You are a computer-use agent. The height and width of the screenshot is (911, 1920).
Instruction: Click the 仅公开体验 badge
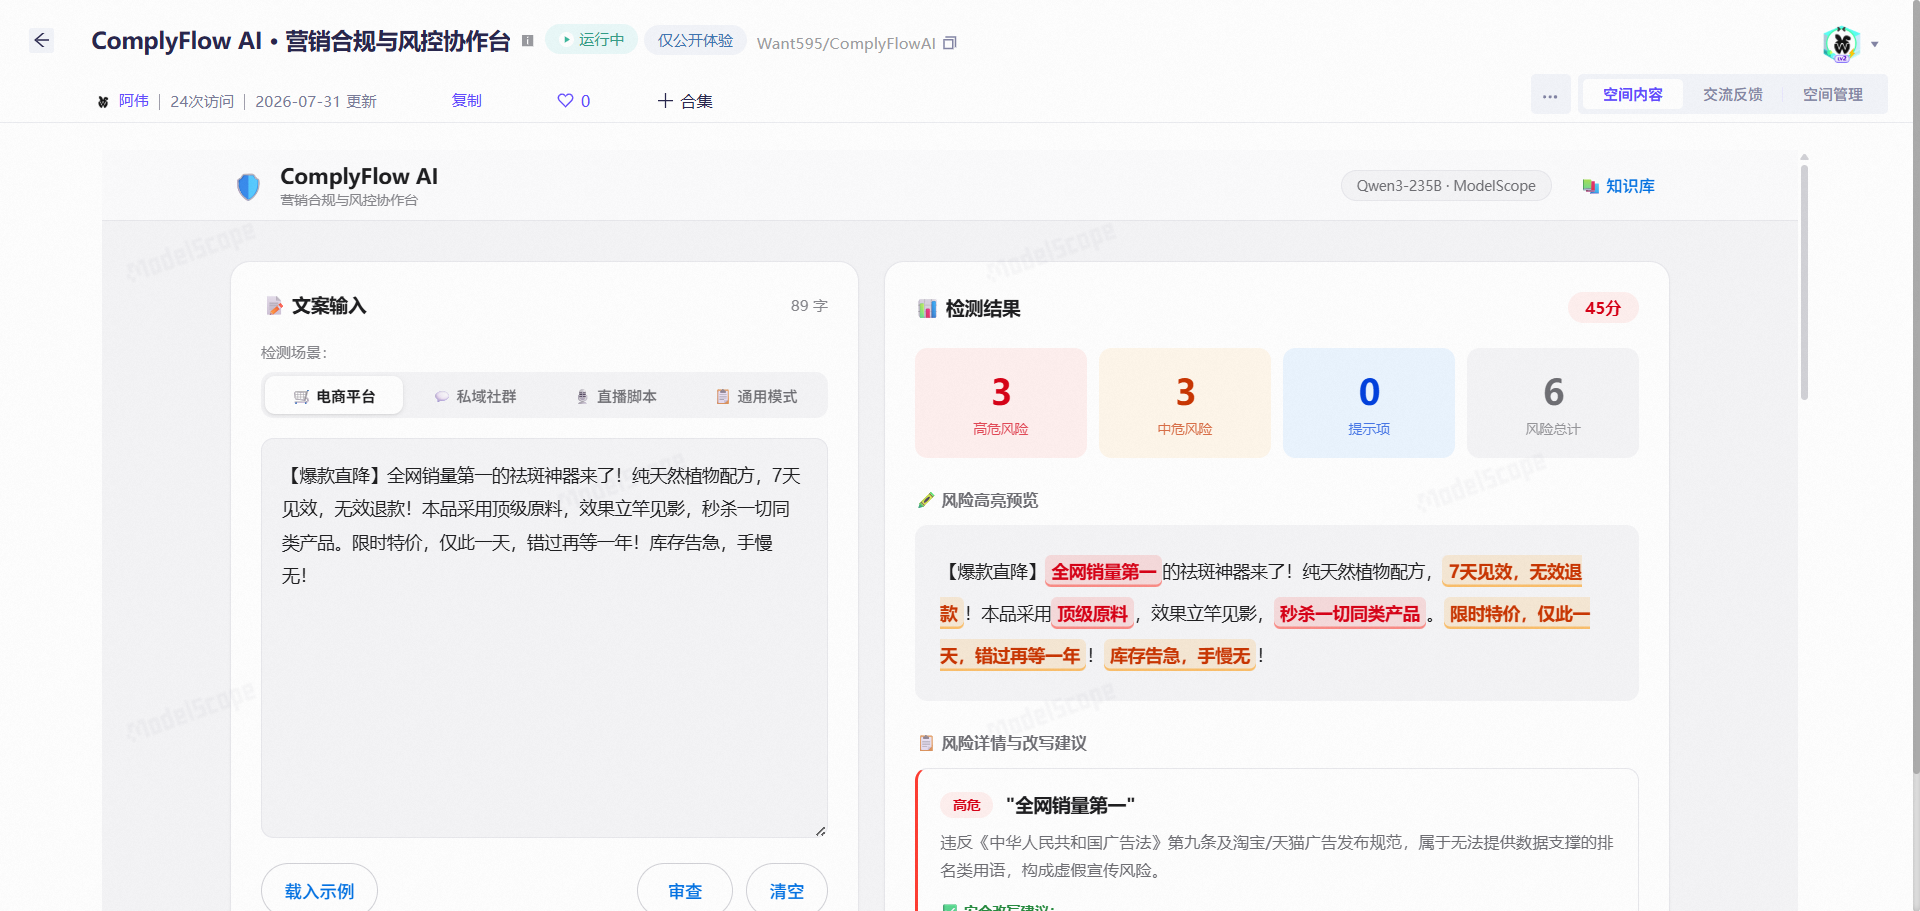695,40
